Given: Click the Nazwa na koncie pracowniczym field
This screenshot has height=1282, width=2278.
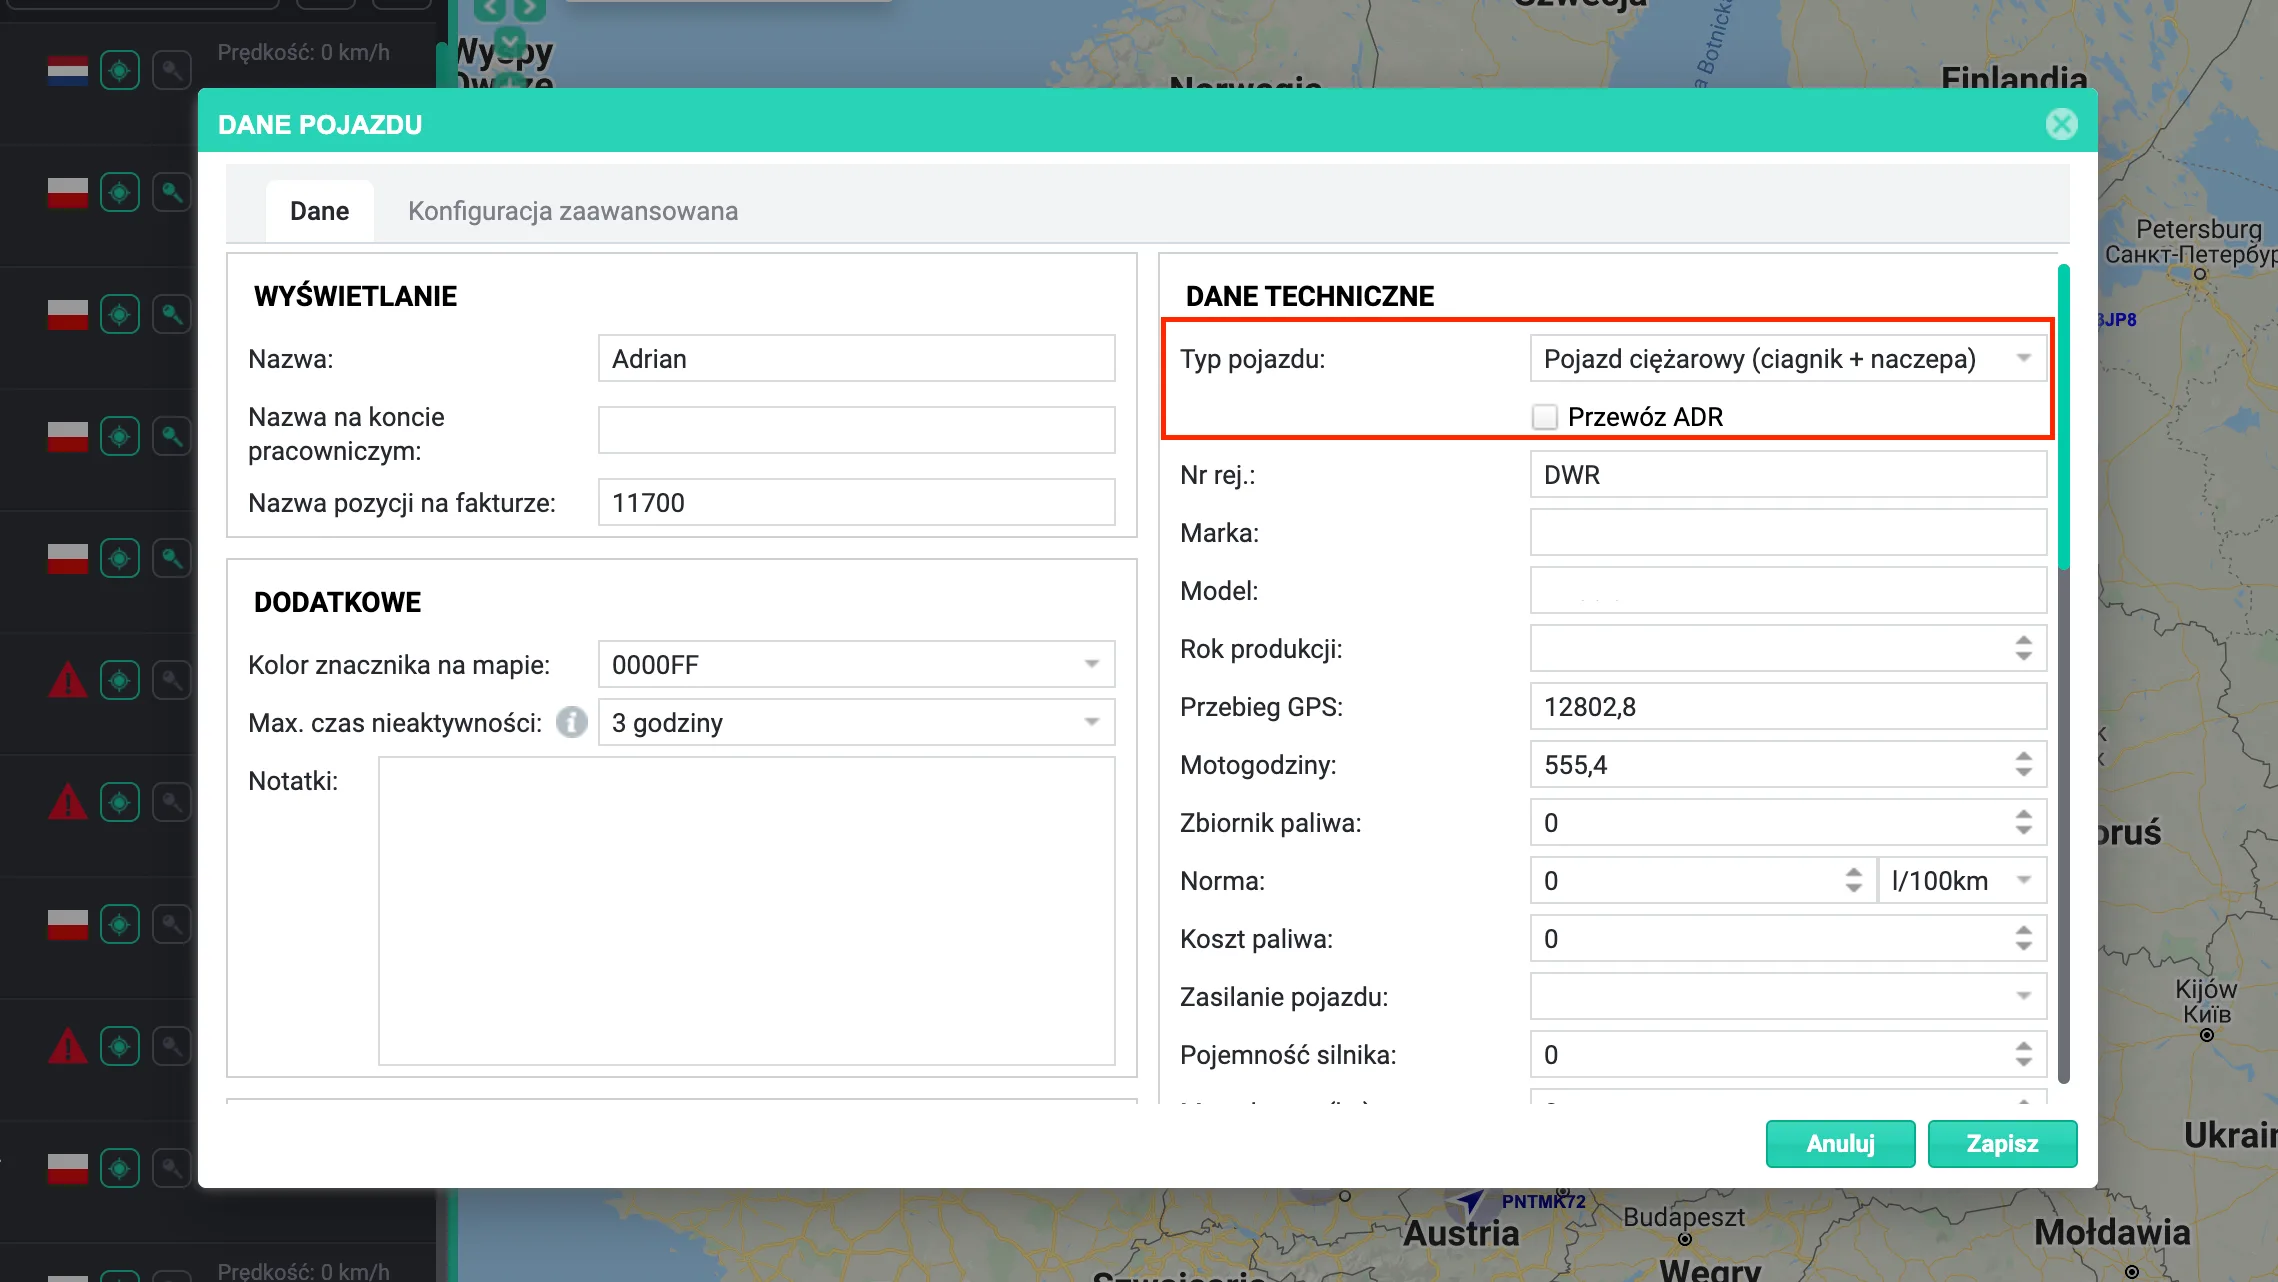Looking at the screenshot, I should tap(856, 430).
